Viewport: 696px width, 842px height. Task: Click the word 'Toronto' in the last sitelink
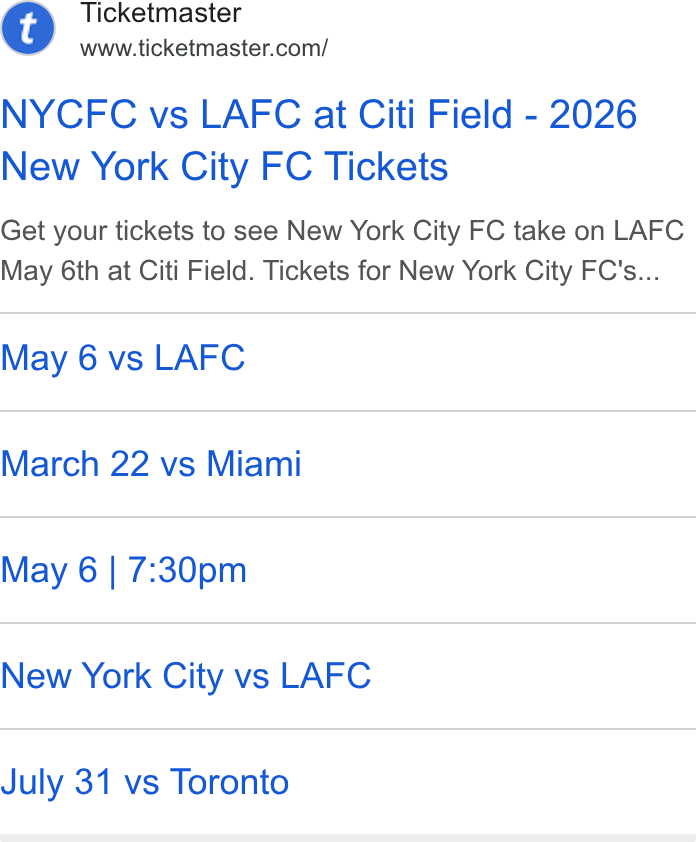coord(230,782)
